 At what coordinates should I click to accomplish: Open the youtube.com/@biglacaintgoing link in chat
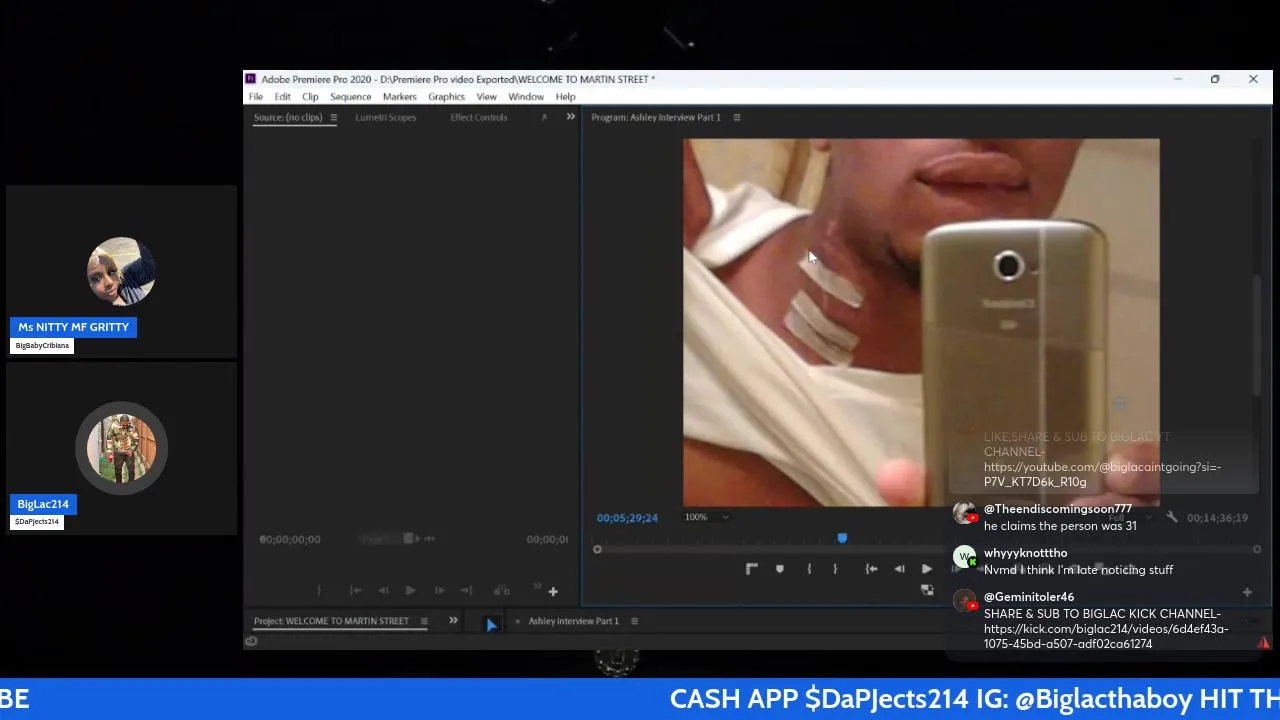1102,474
